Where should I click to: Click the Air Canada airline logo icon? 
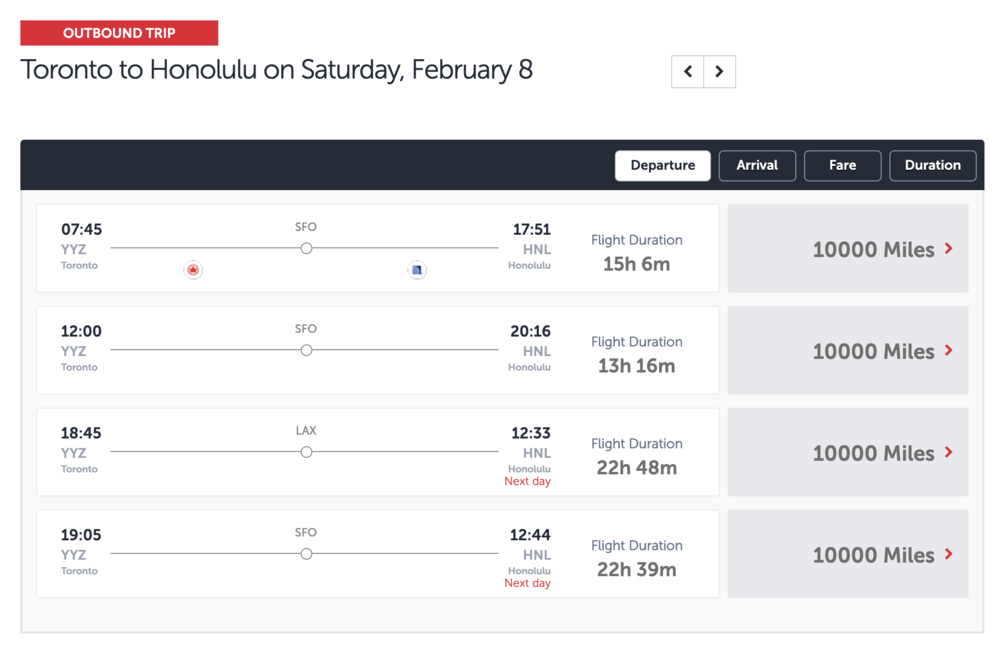coord(194,270)
